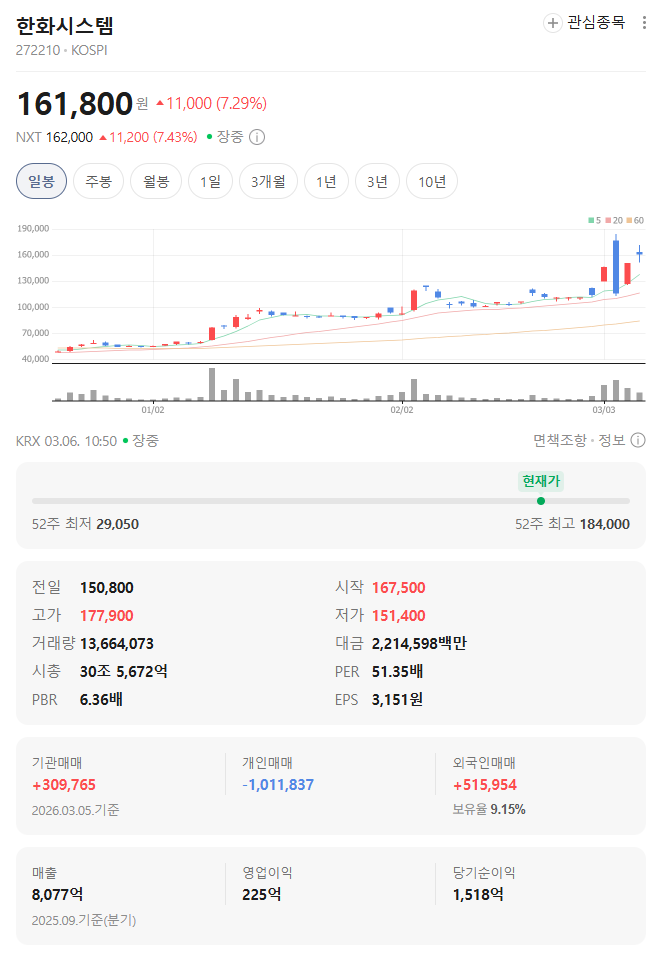Screen dimensions: 660x957
Task: Click NXT change 11,200 (7.43%)
Action: pos(148,137)
